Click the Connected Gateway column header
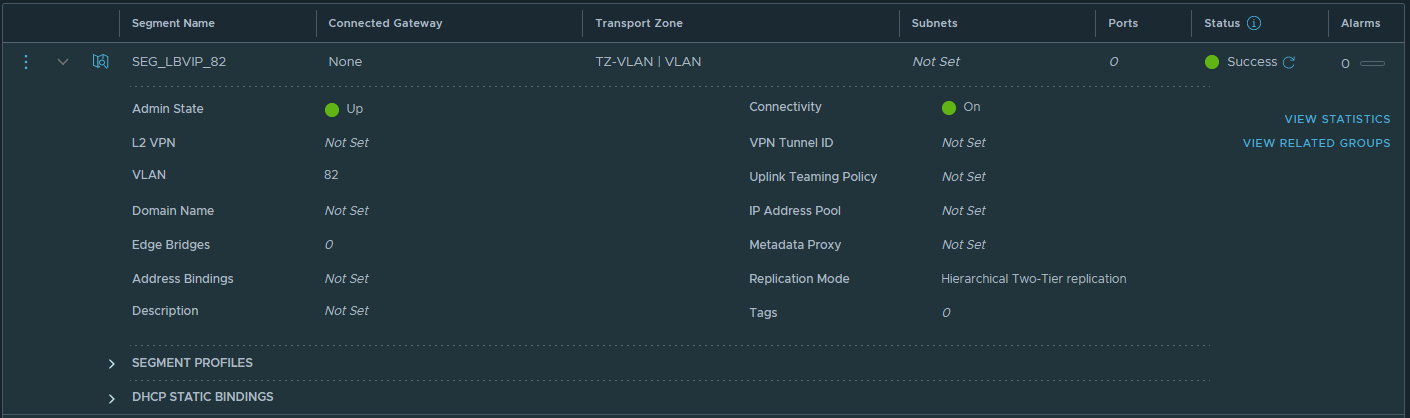 (x=385, y=23)
